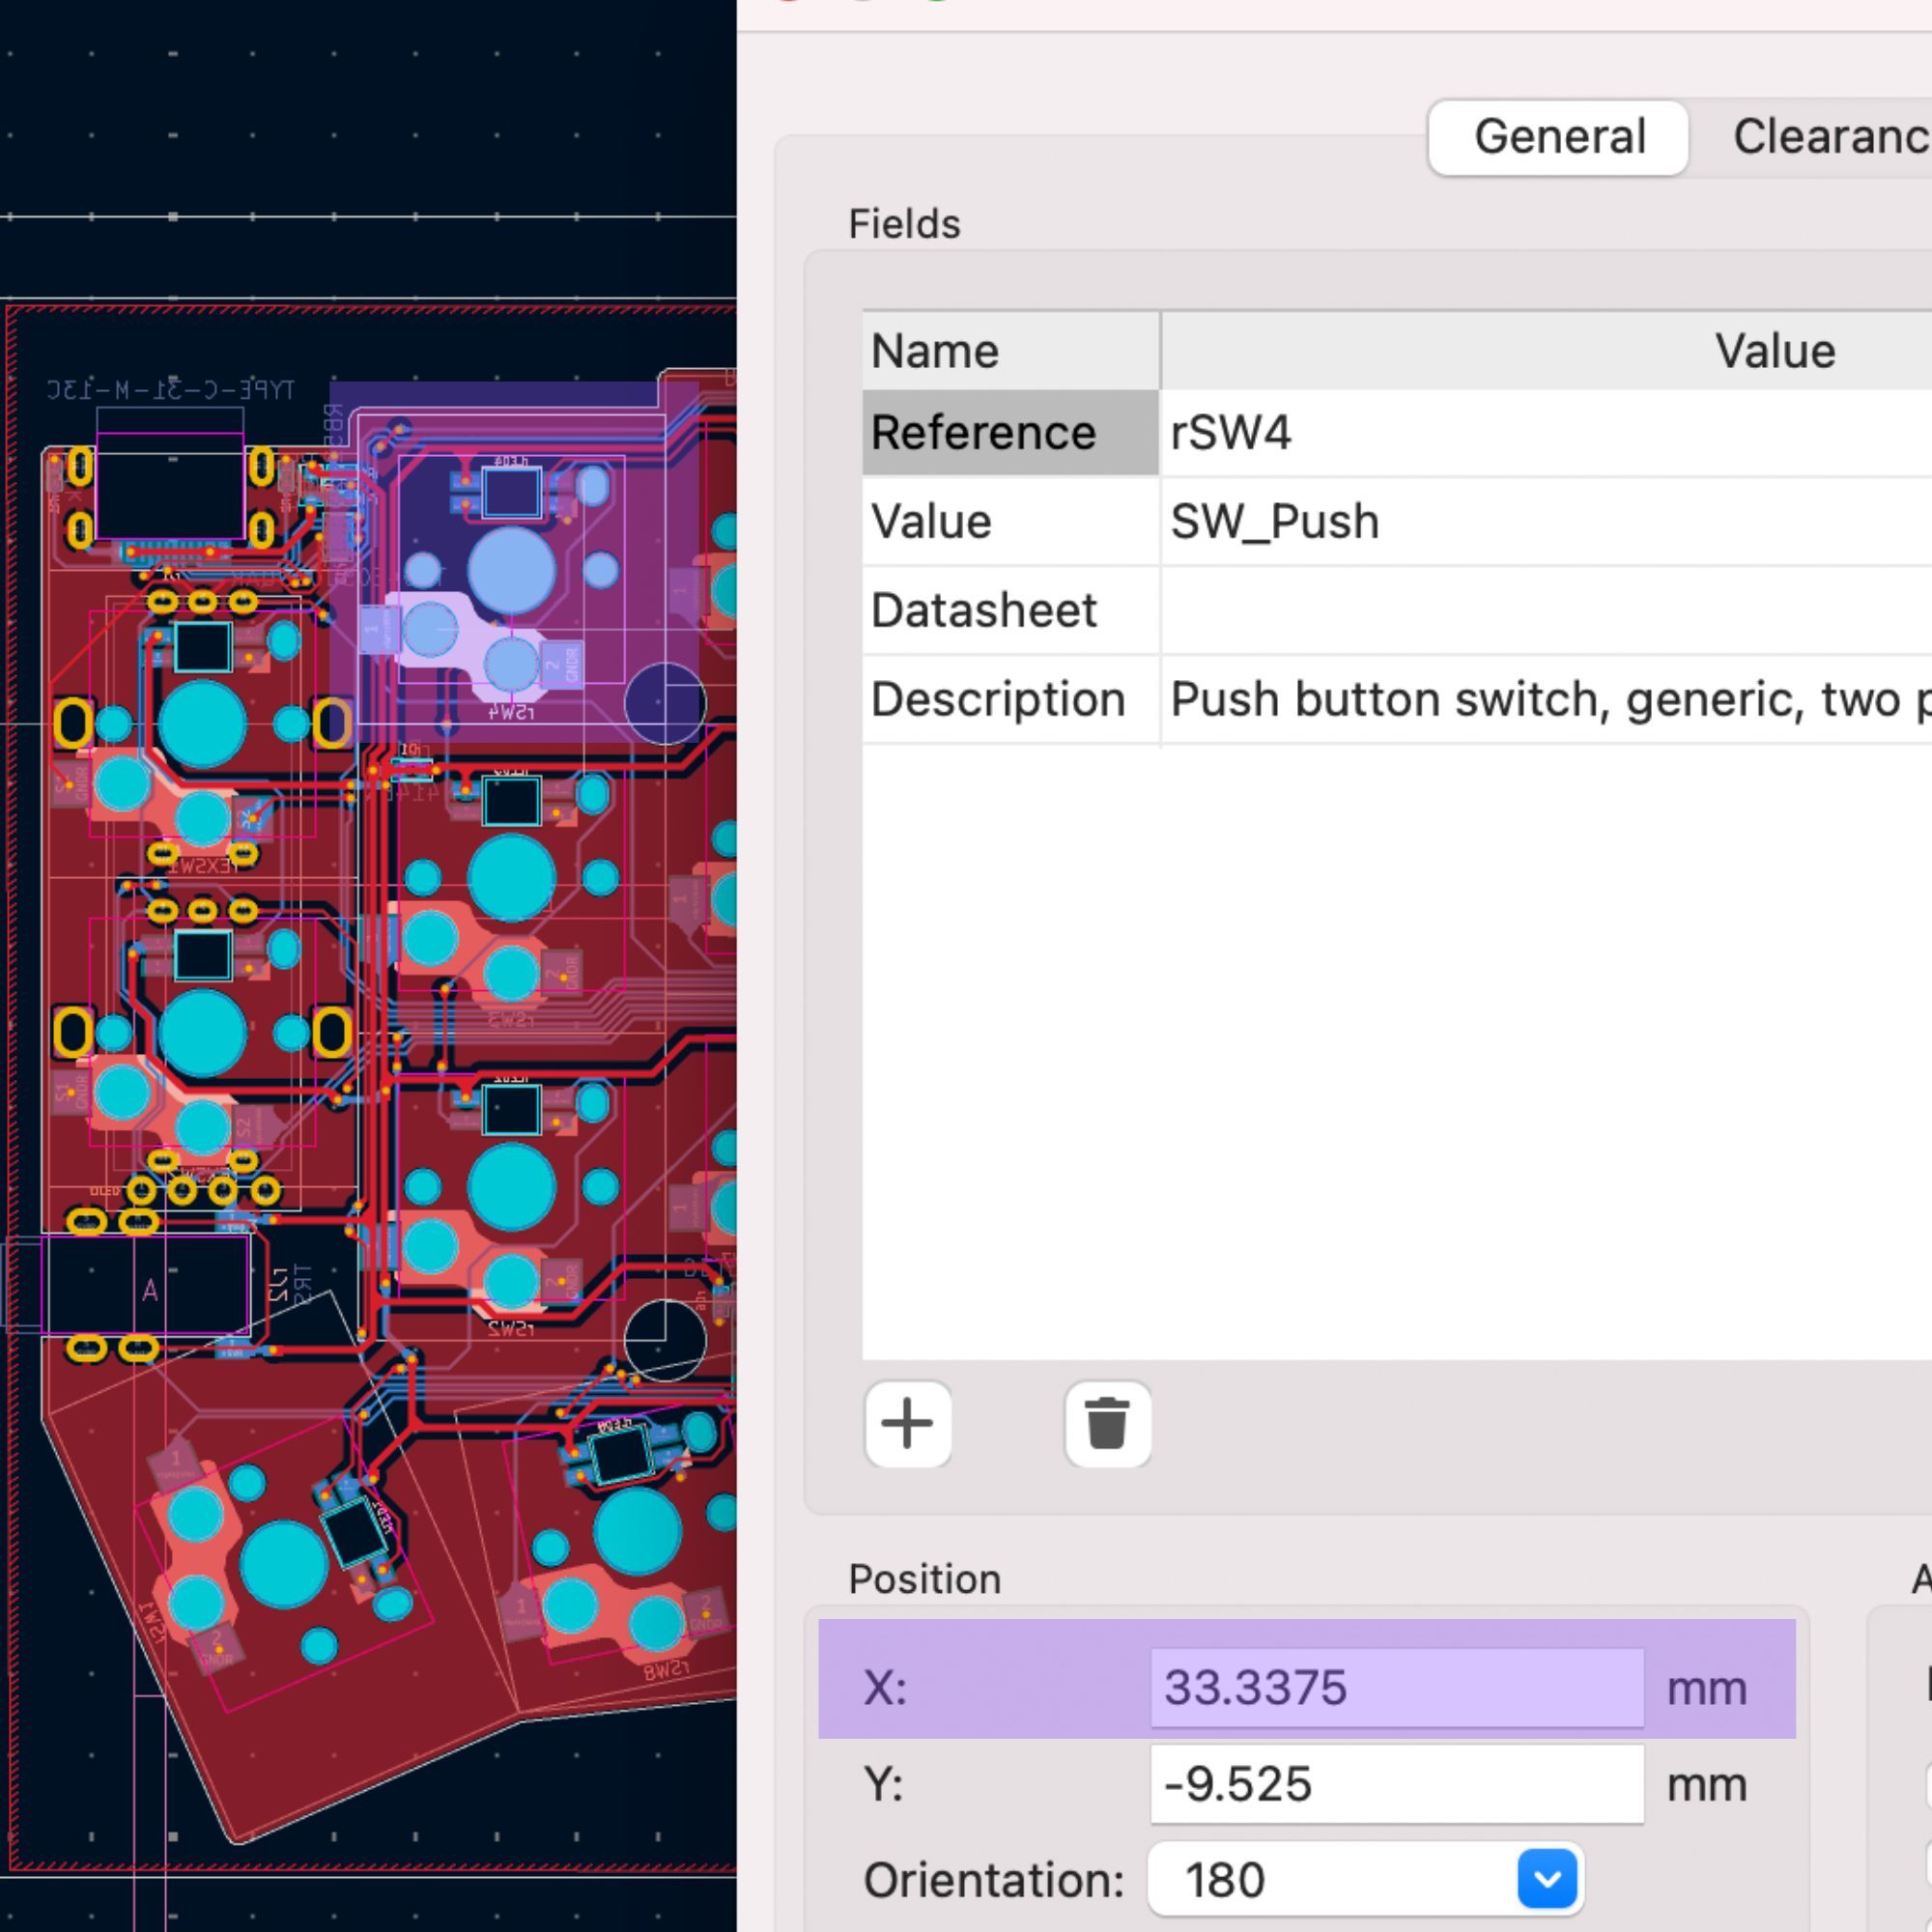
Task: Expand the Orientation dropdown arrow
Action: coord(1546,1879)
